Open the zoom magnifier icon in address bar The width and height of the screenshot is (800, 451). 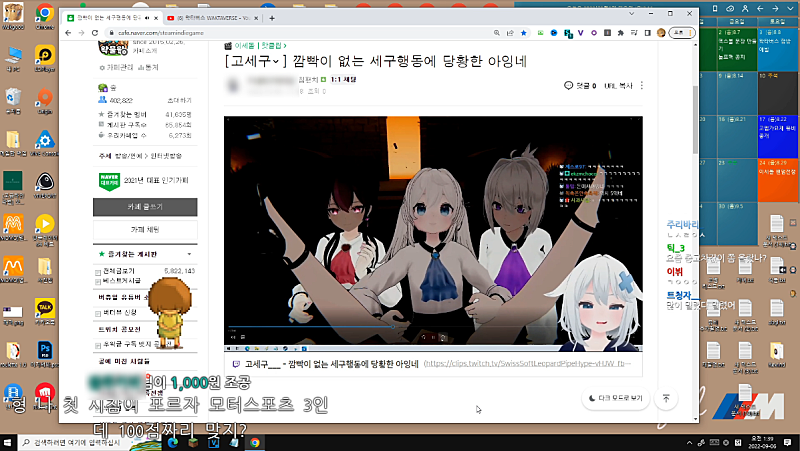pos(496,33)
